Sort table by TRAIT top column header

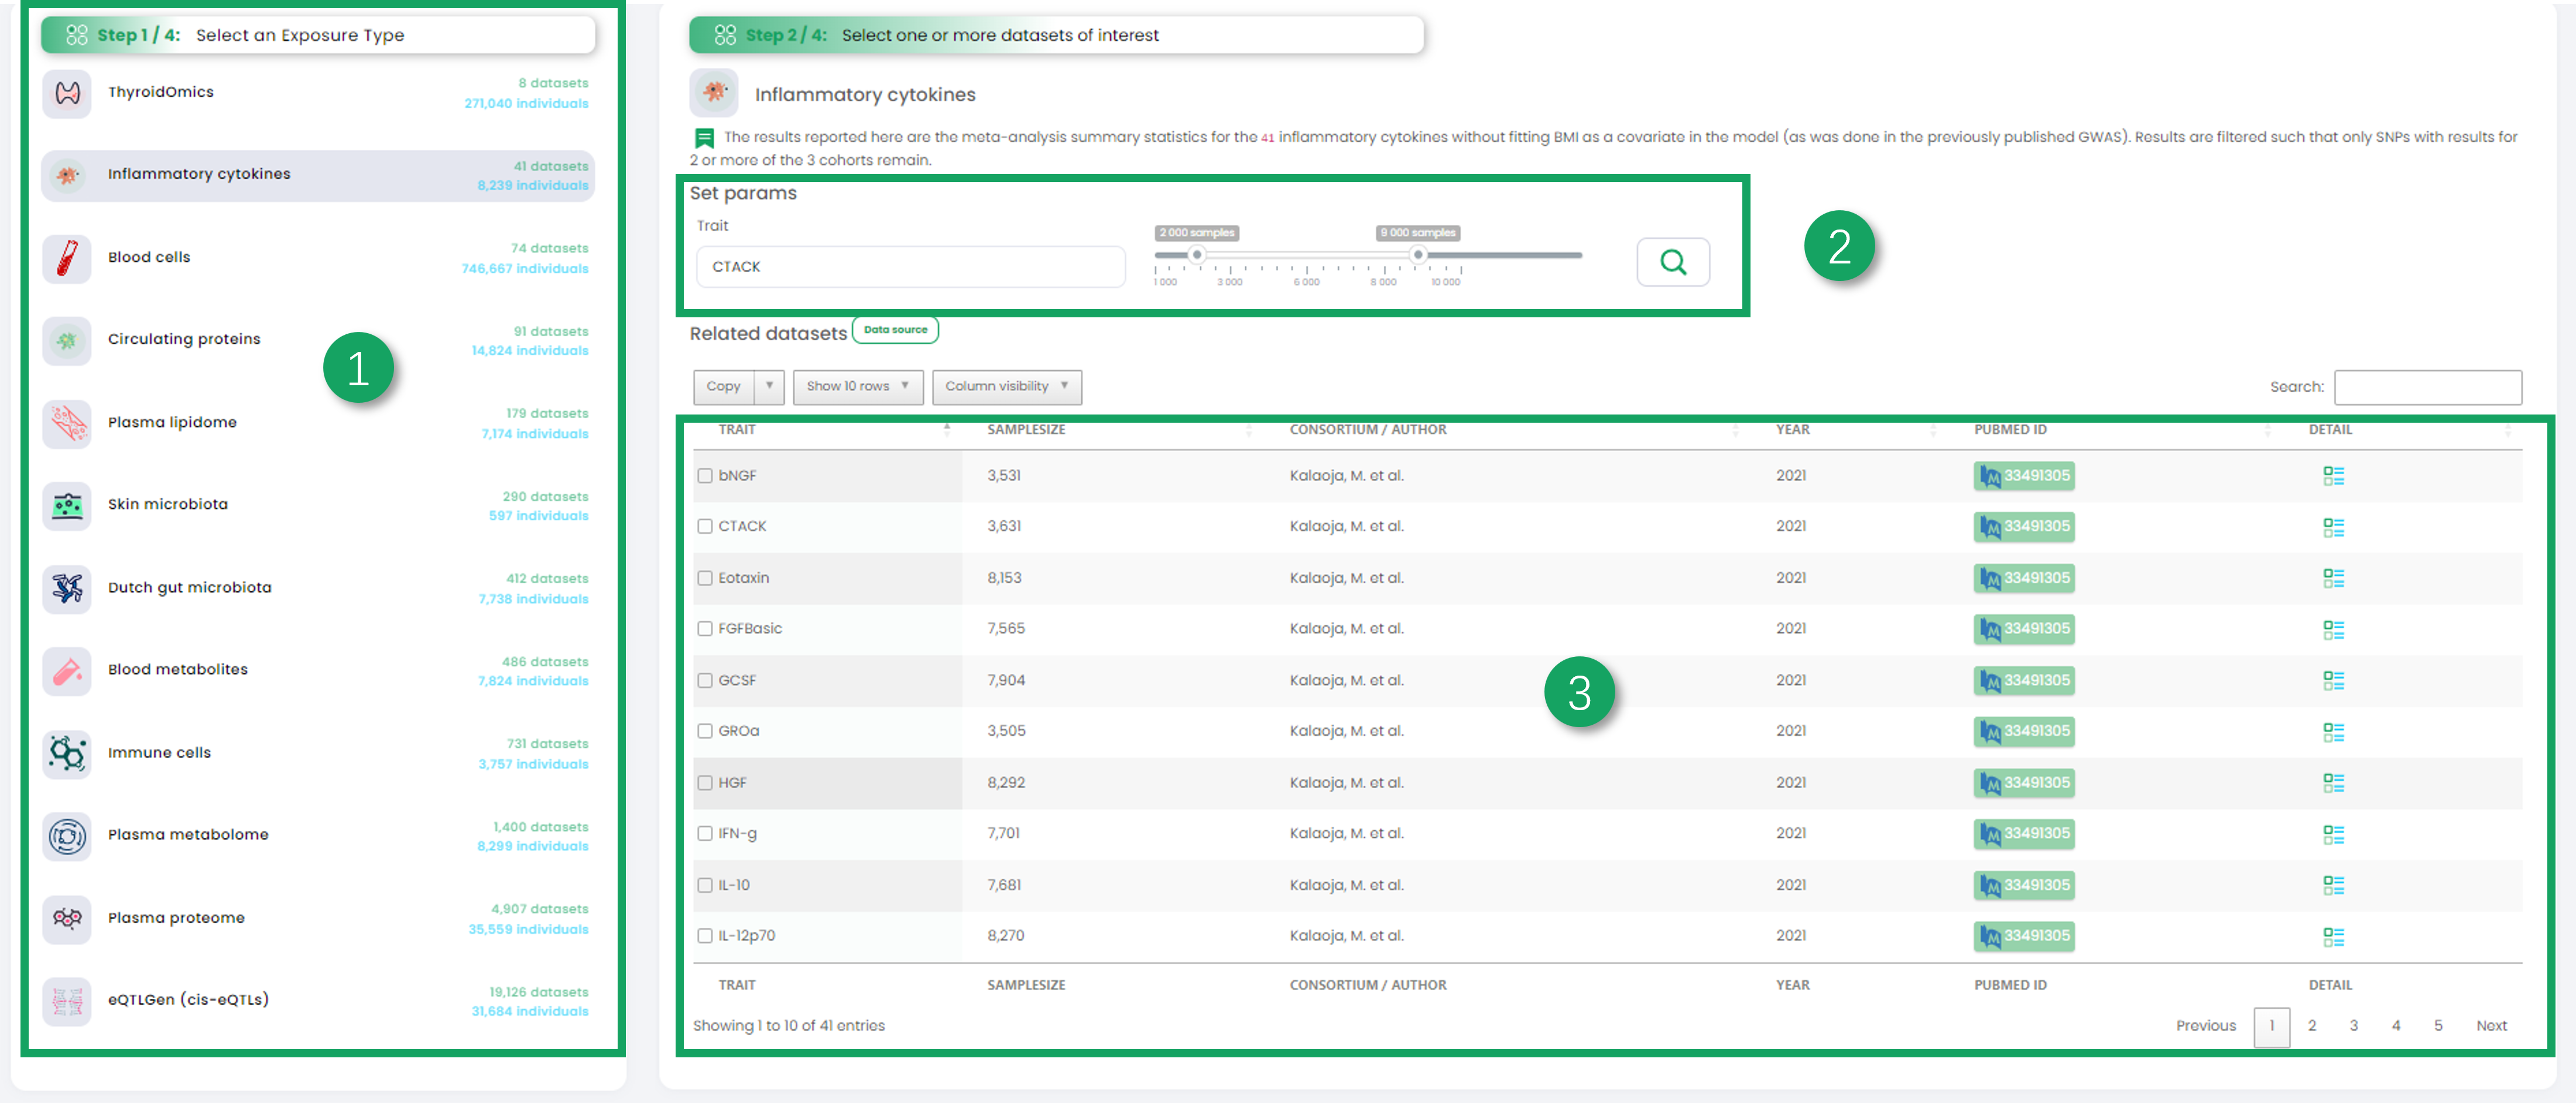point(736,430)
